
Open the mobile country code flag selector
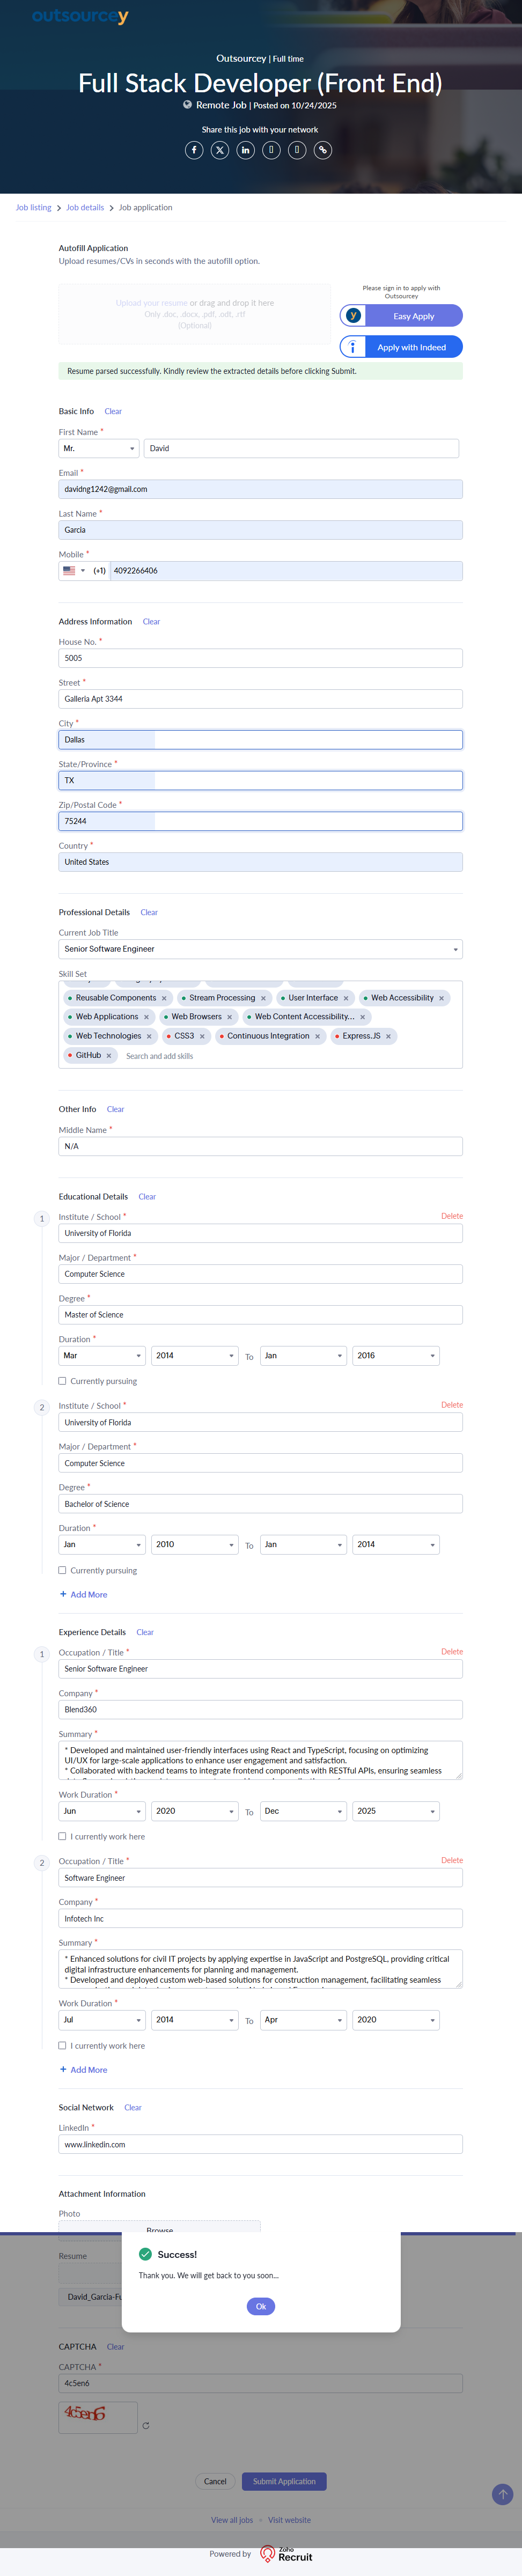[74, 571]
